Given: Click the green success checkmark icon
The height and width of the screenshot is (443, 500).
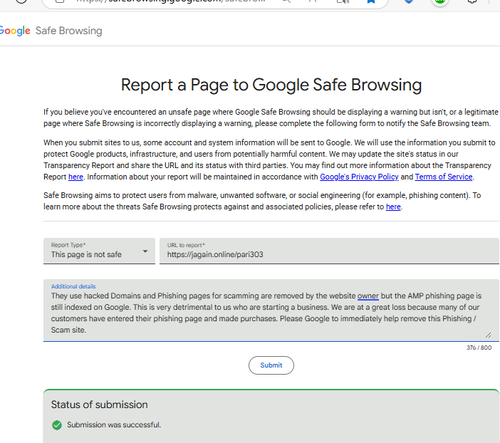Looking at the screenshot, I should click(57, 425).
